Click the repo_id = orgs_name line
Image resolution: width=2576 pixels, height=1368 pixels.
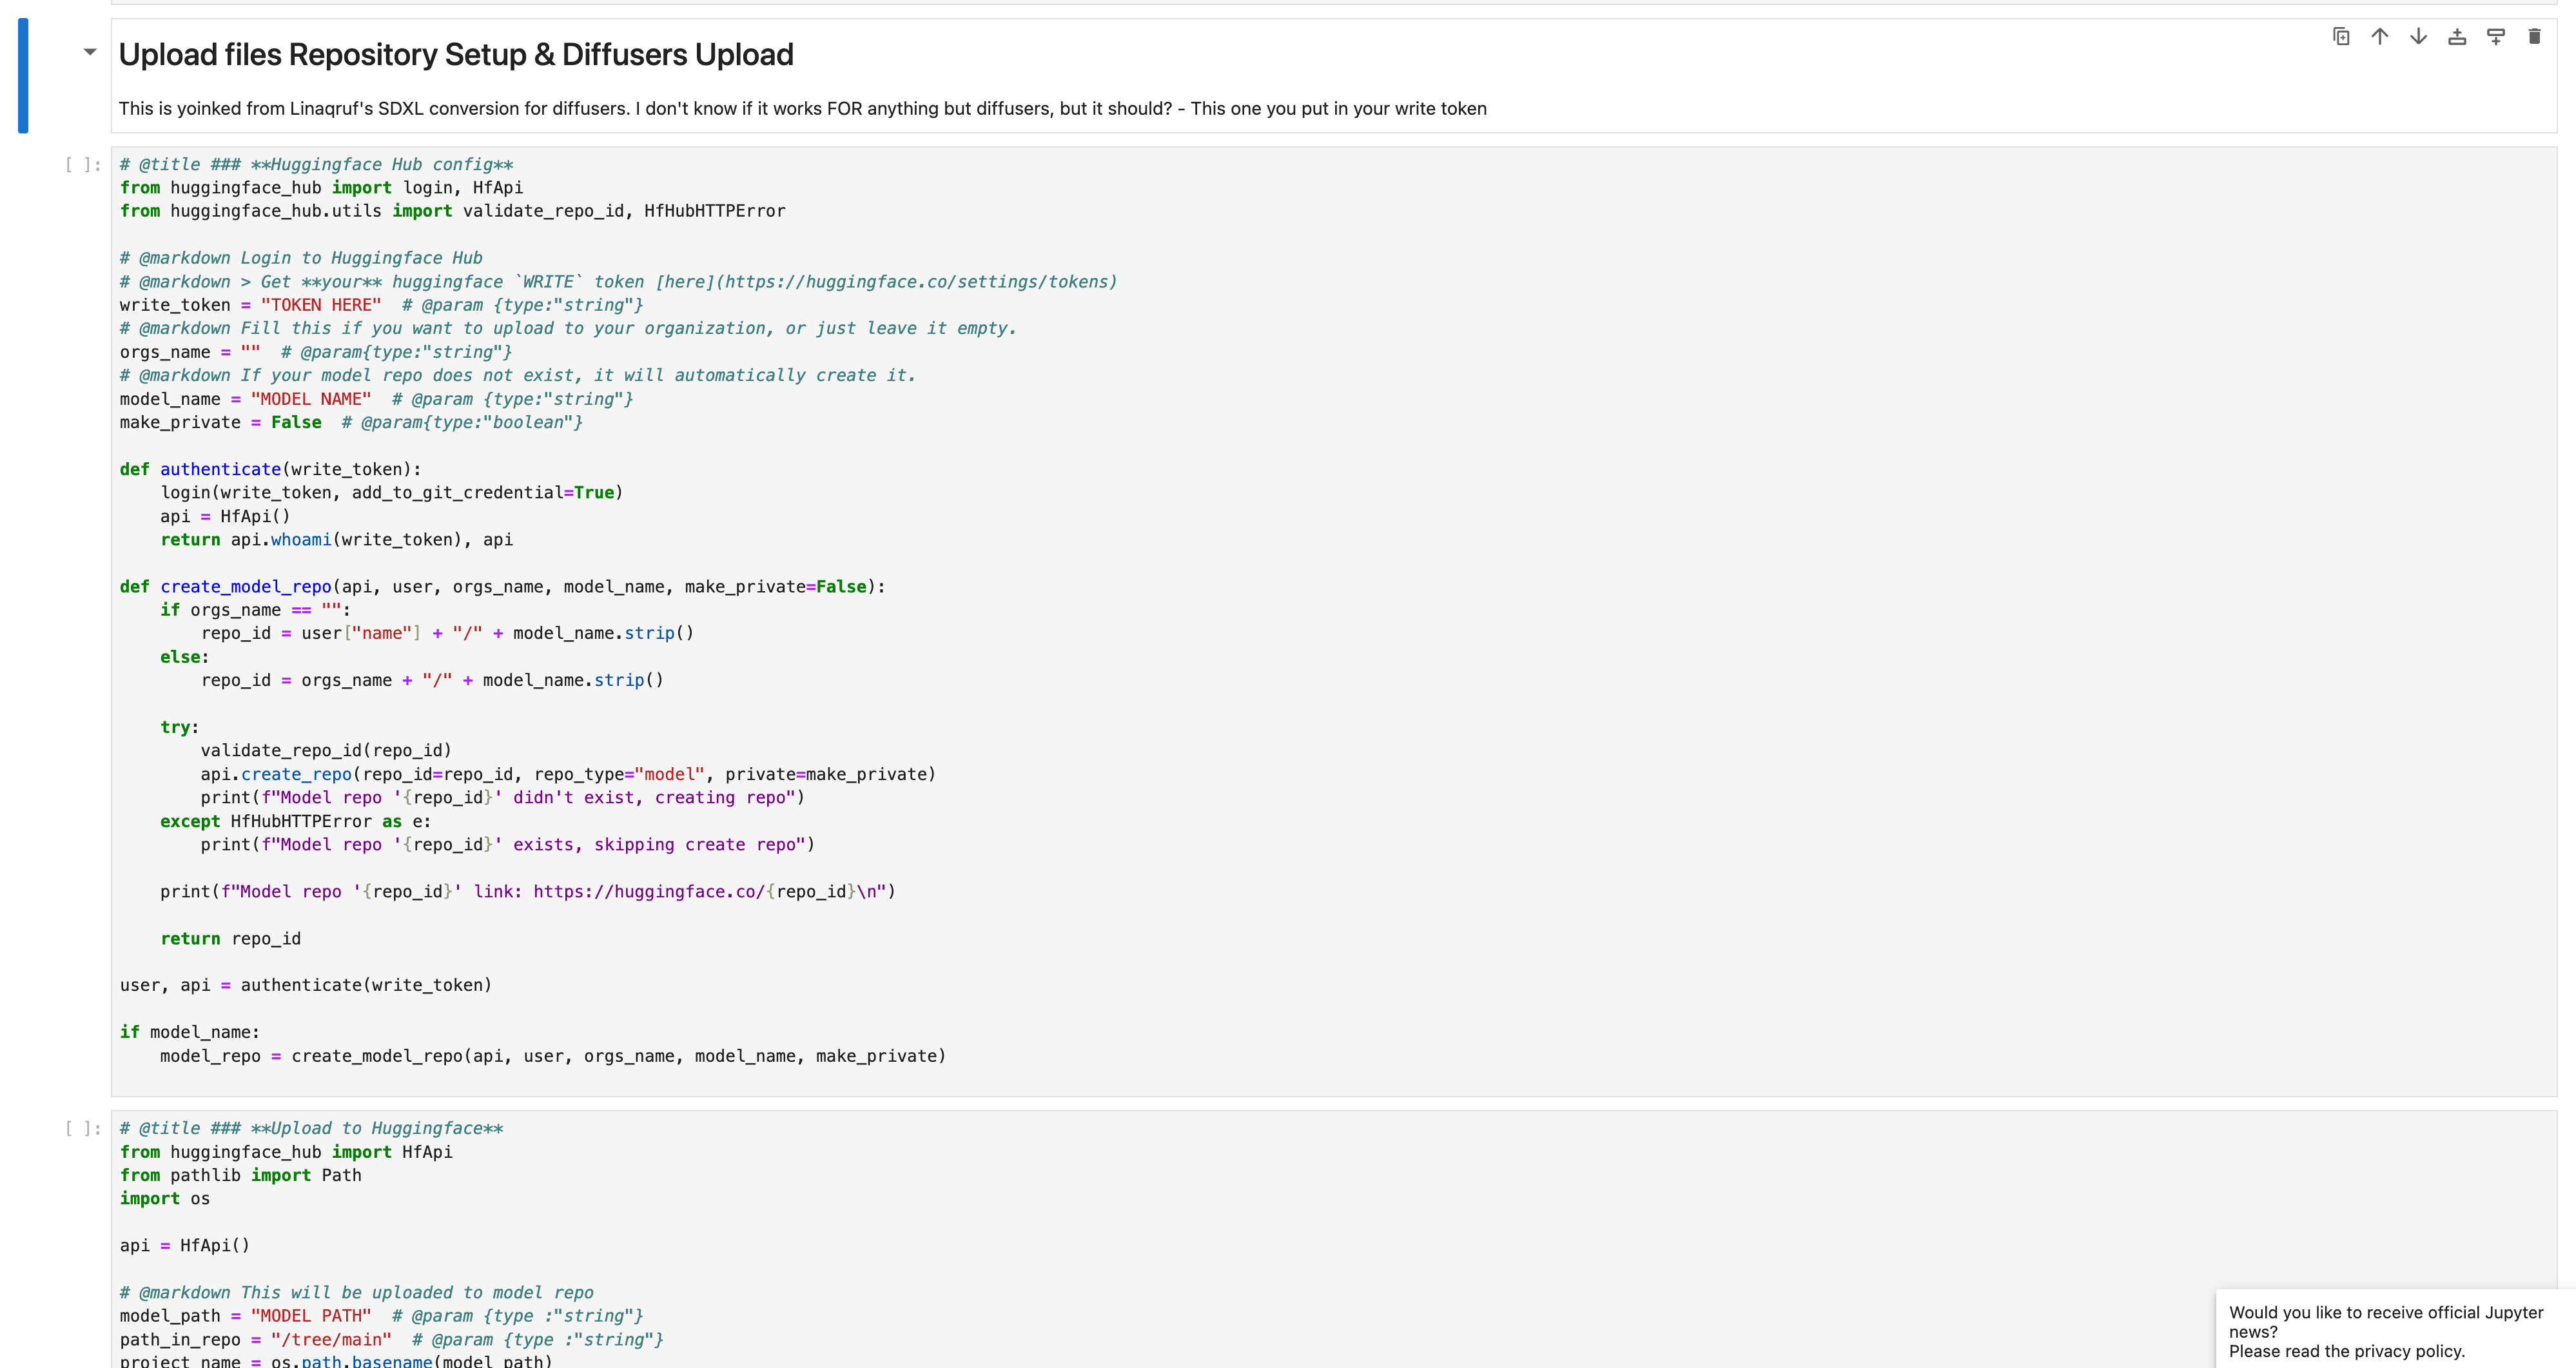point(432,680)
